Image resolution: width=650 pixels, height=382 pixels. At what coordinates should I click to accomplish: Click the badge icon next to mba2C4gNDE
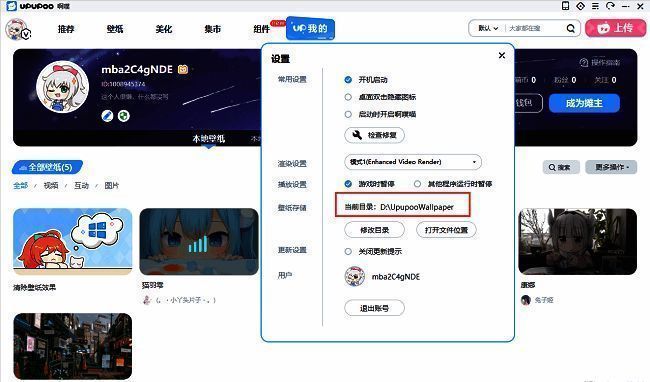(183, 69)
